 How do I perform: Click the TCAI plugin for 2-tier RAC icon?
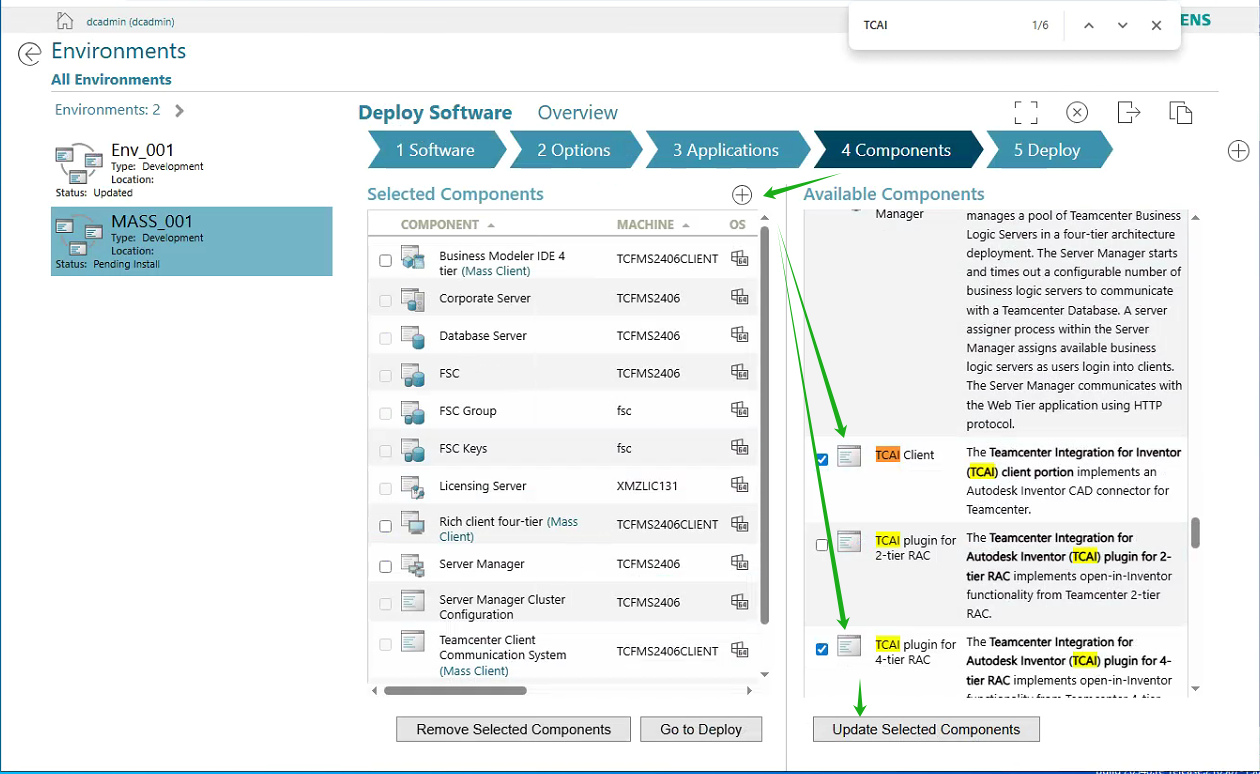click(849, 541)
